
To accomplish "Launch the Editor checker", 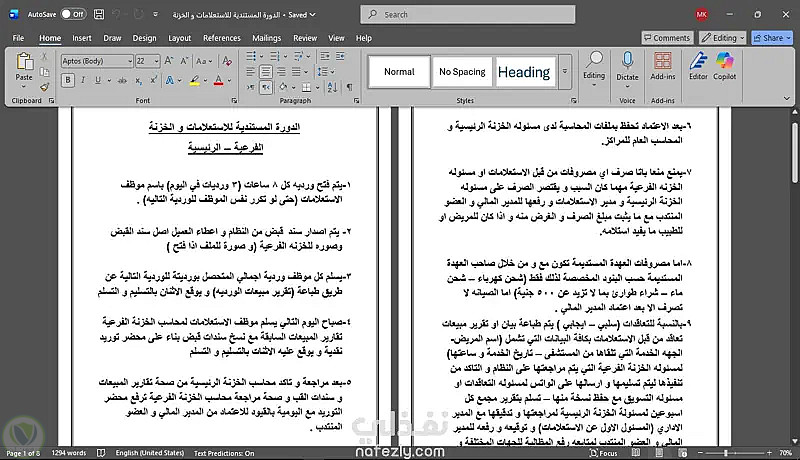I will pyautogui.click(x=698, y=66).
